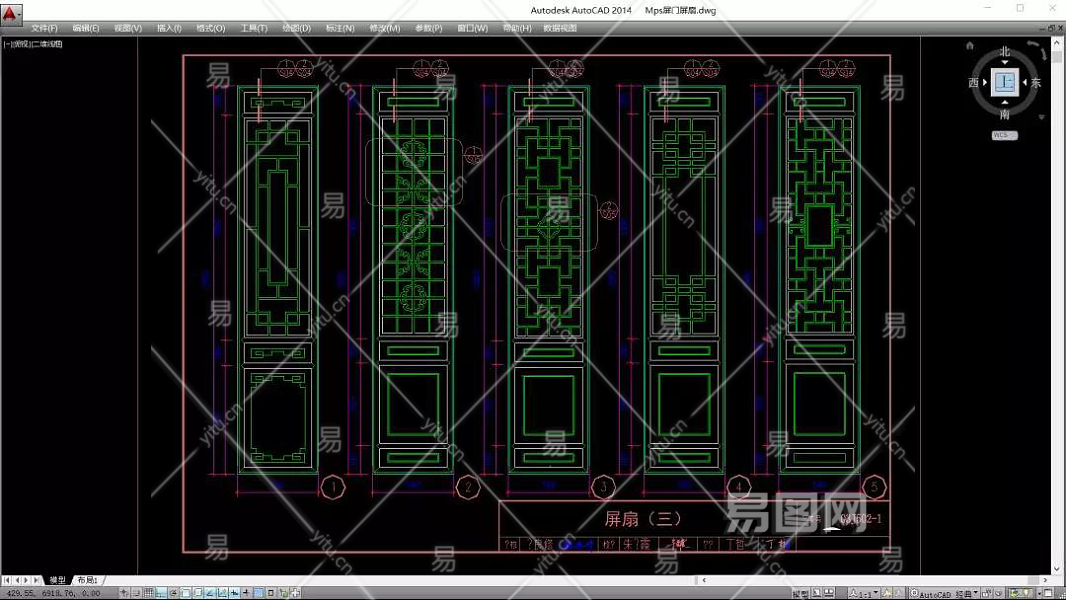
Task: Switch to the 布局1 layout tab
Action: click(x=87, y=580)
